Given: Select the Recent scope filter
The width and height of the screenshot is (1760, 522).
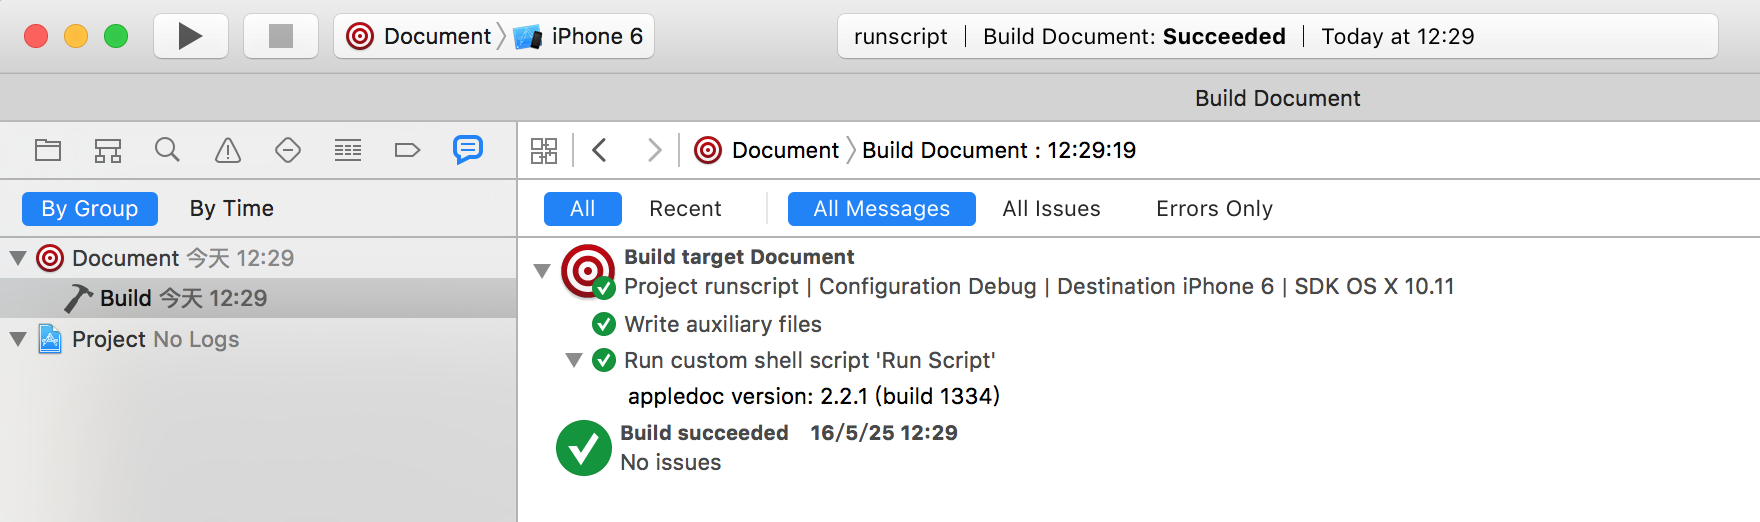Looking at the screenshot, I should pos(685,208).
